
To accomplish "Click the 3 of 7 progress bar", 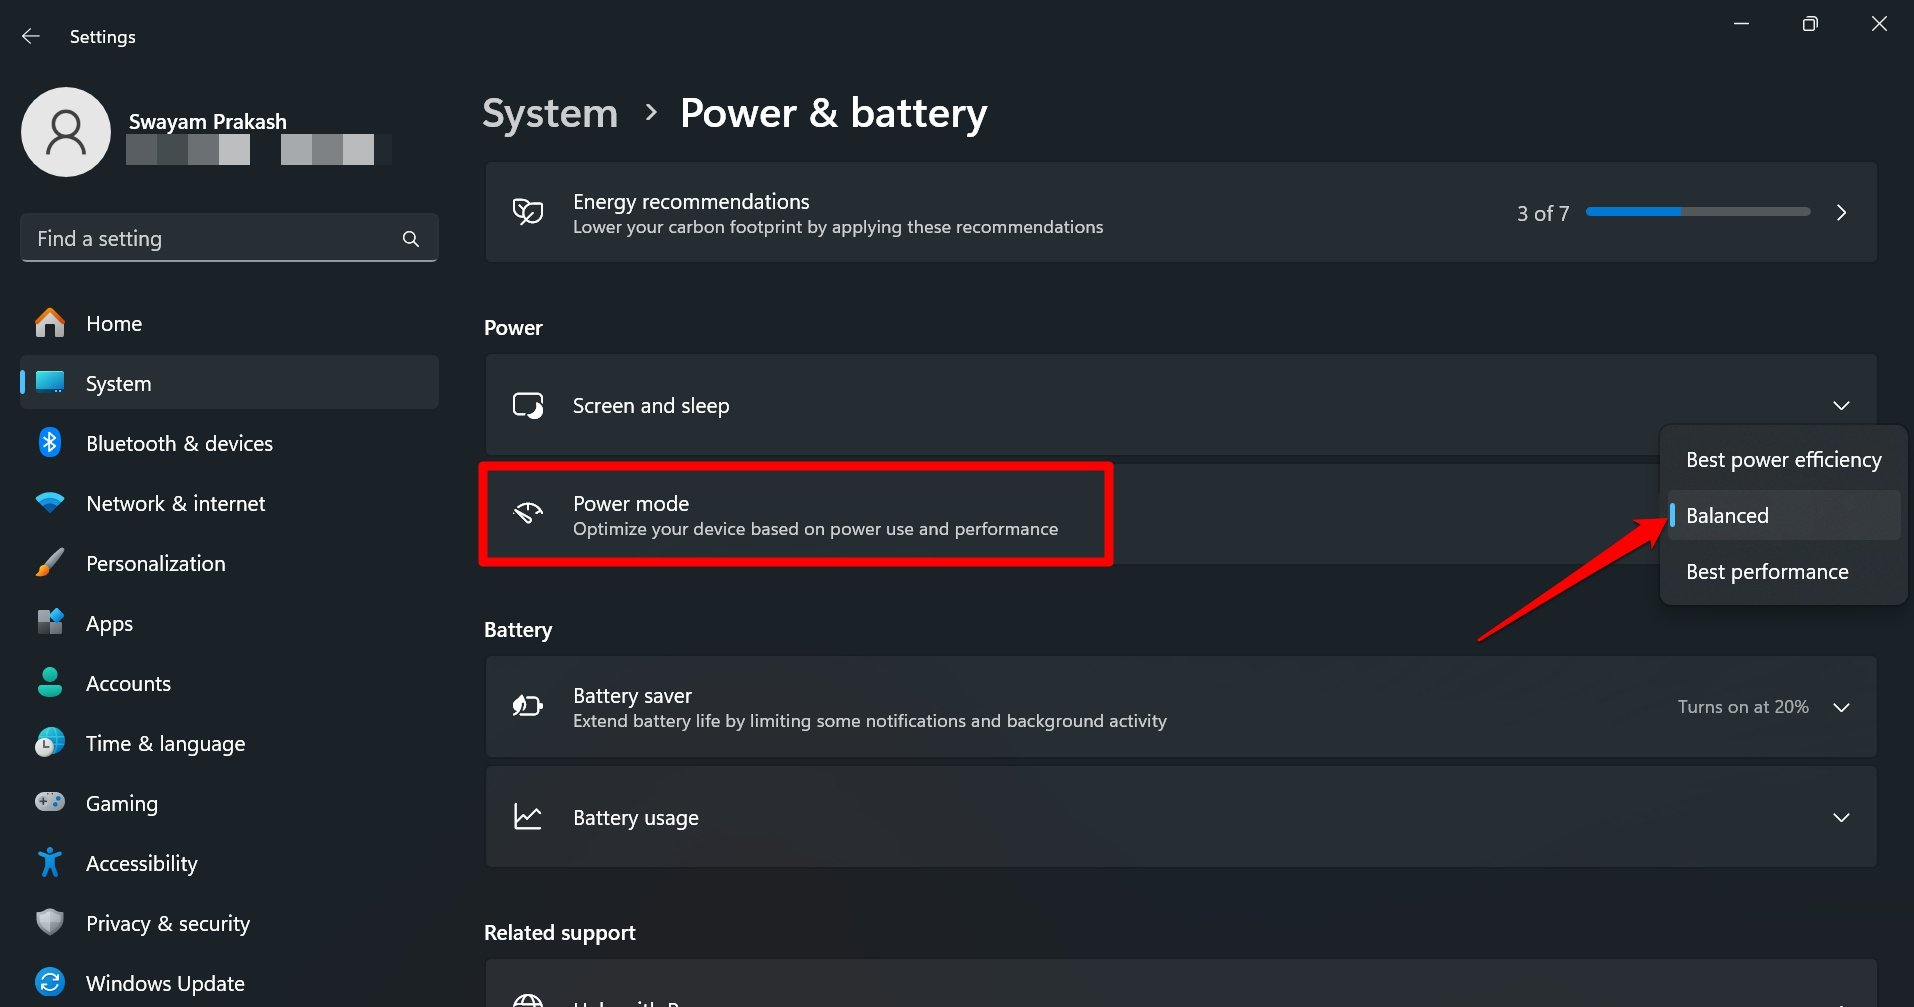I will (1697, 212).
